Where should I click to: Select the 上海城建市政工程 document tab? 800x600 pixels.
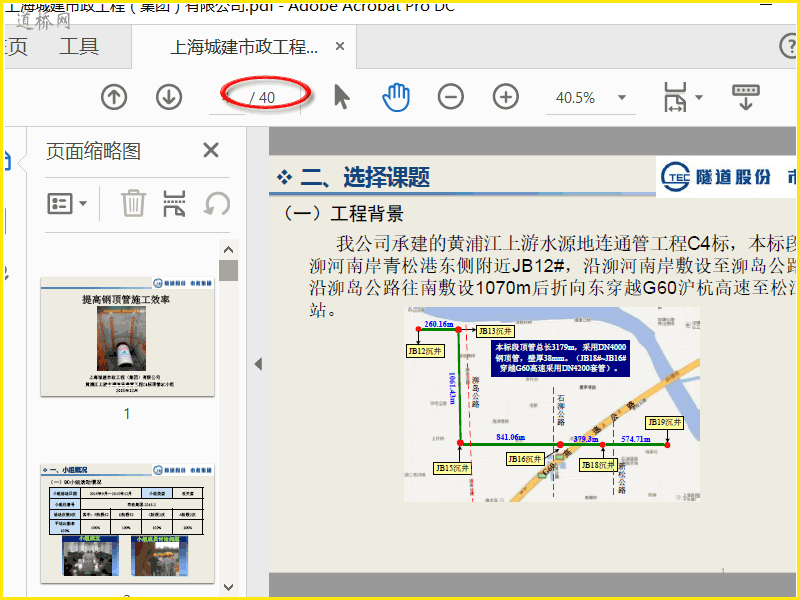coord(243,47)
